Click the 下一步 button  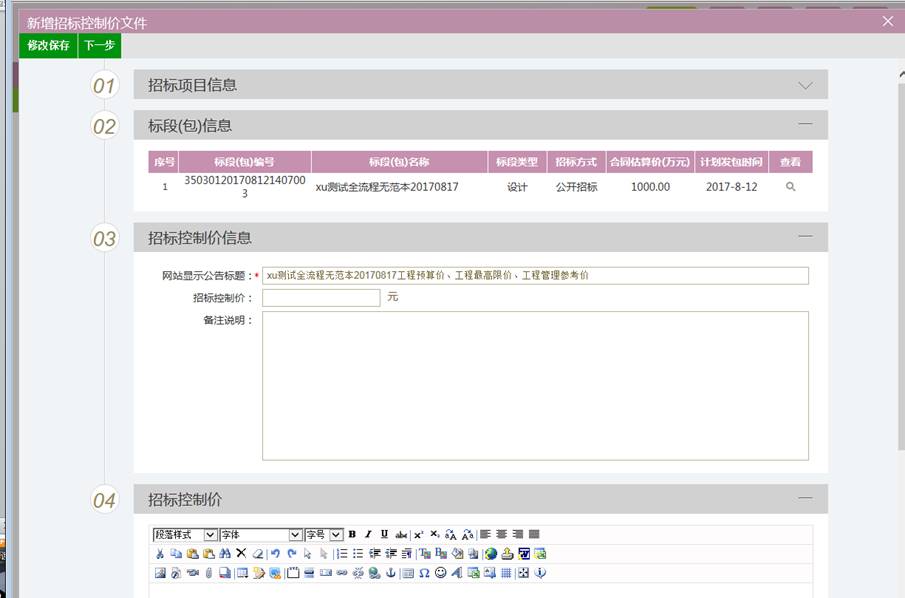(x=99, y=46)
